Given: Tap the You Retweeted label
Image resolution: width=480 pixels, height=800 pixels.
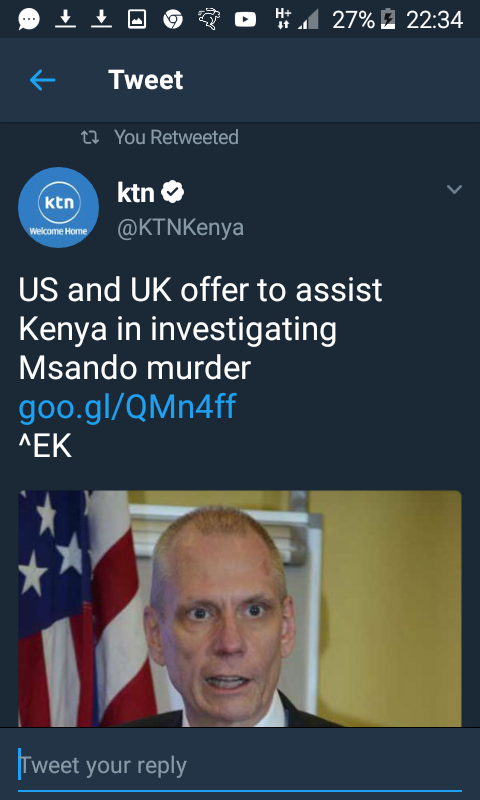Looking at the screenshot, I should (176, 137).
